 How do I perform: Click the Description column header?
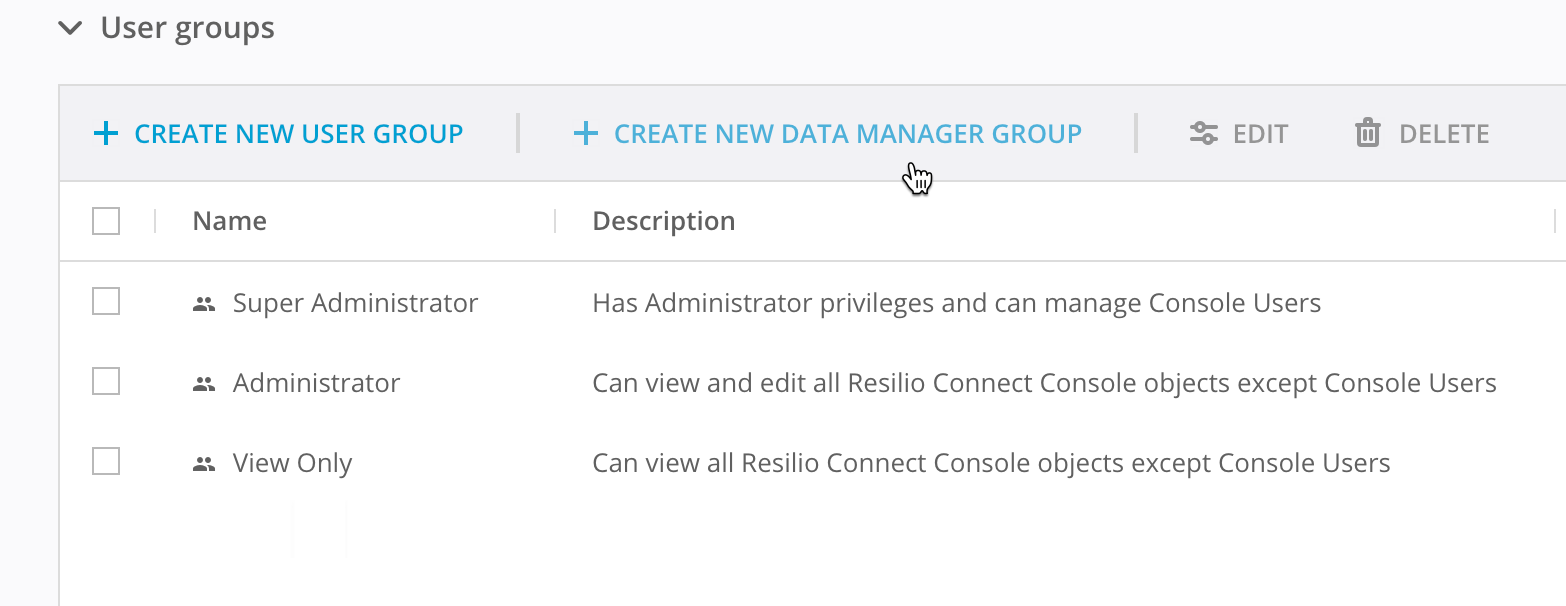point(663,221)
